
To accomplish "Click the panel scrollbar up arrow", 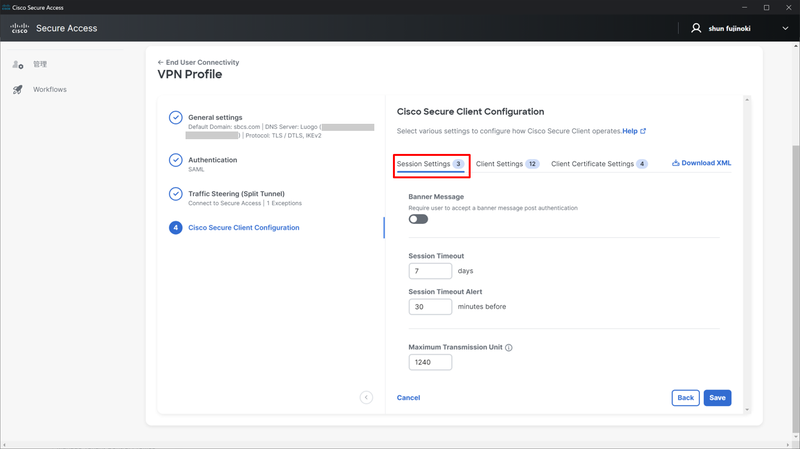I will point(747,100).
